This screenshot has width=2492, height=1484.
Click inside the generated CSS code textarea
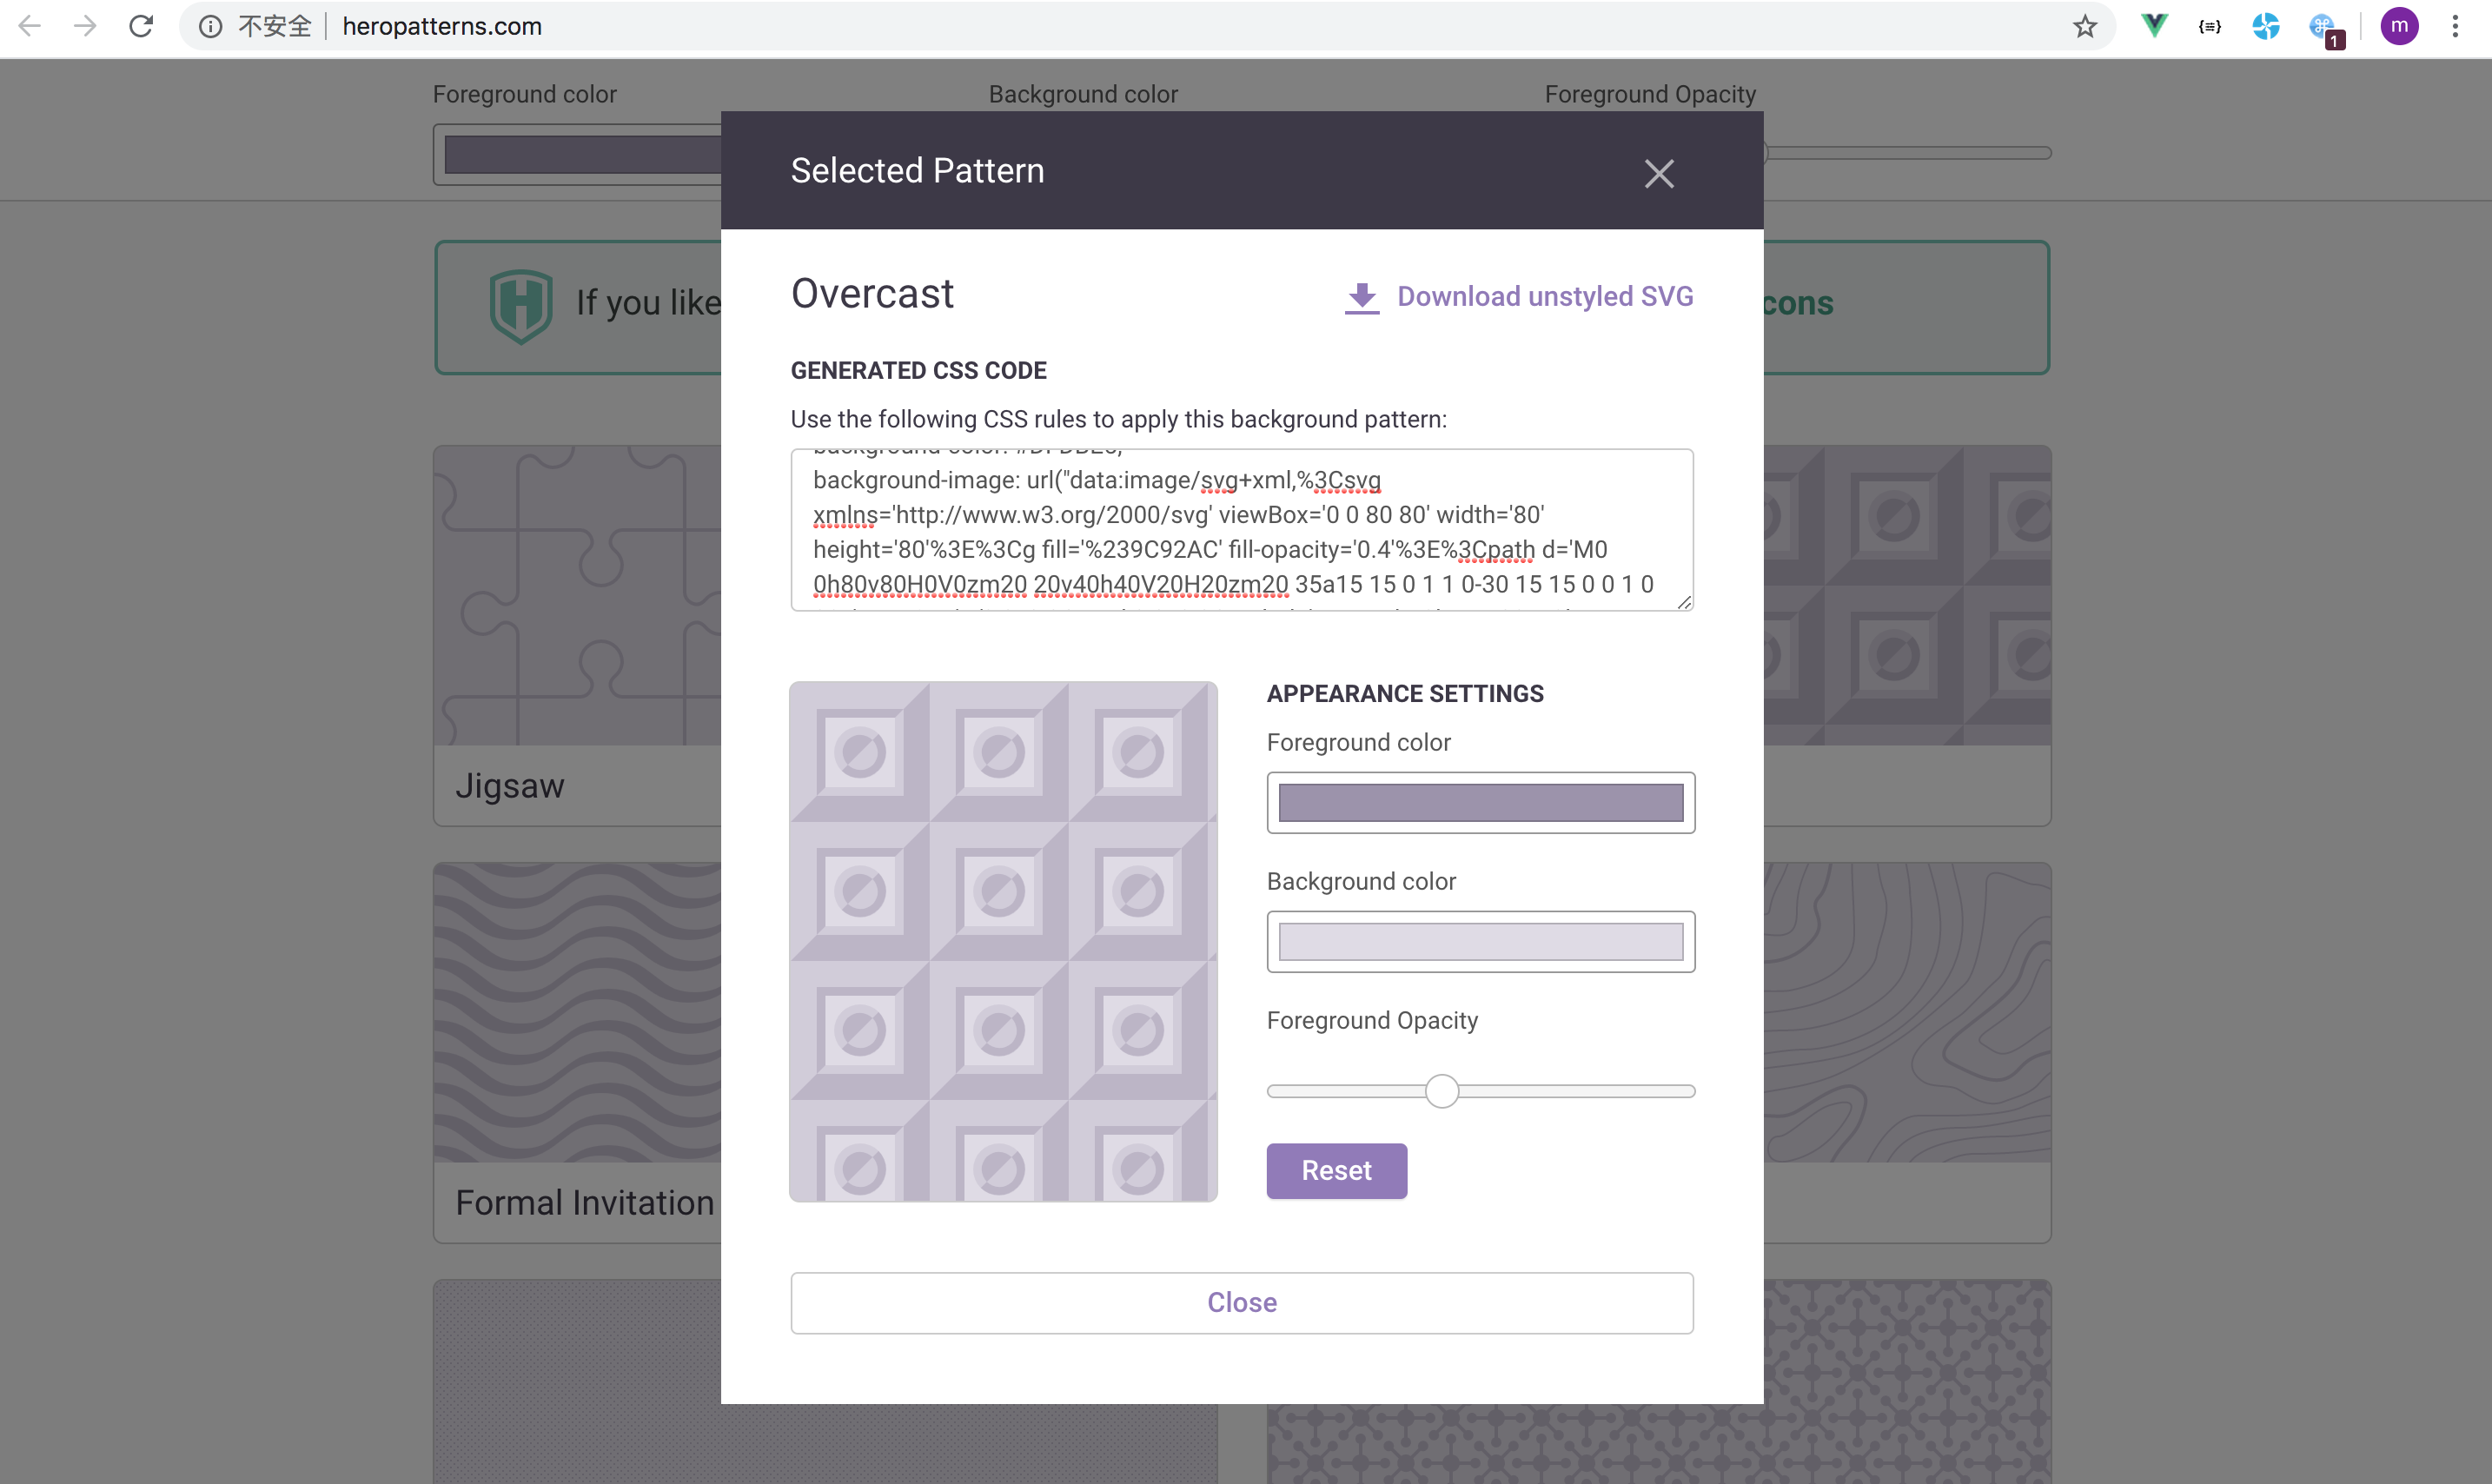(x=1241, y=529)
